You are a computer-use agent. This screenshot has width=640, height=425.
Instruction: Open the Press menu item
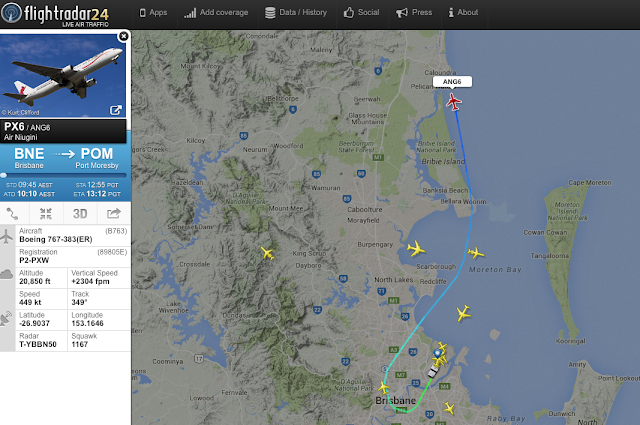pos(414,13)
